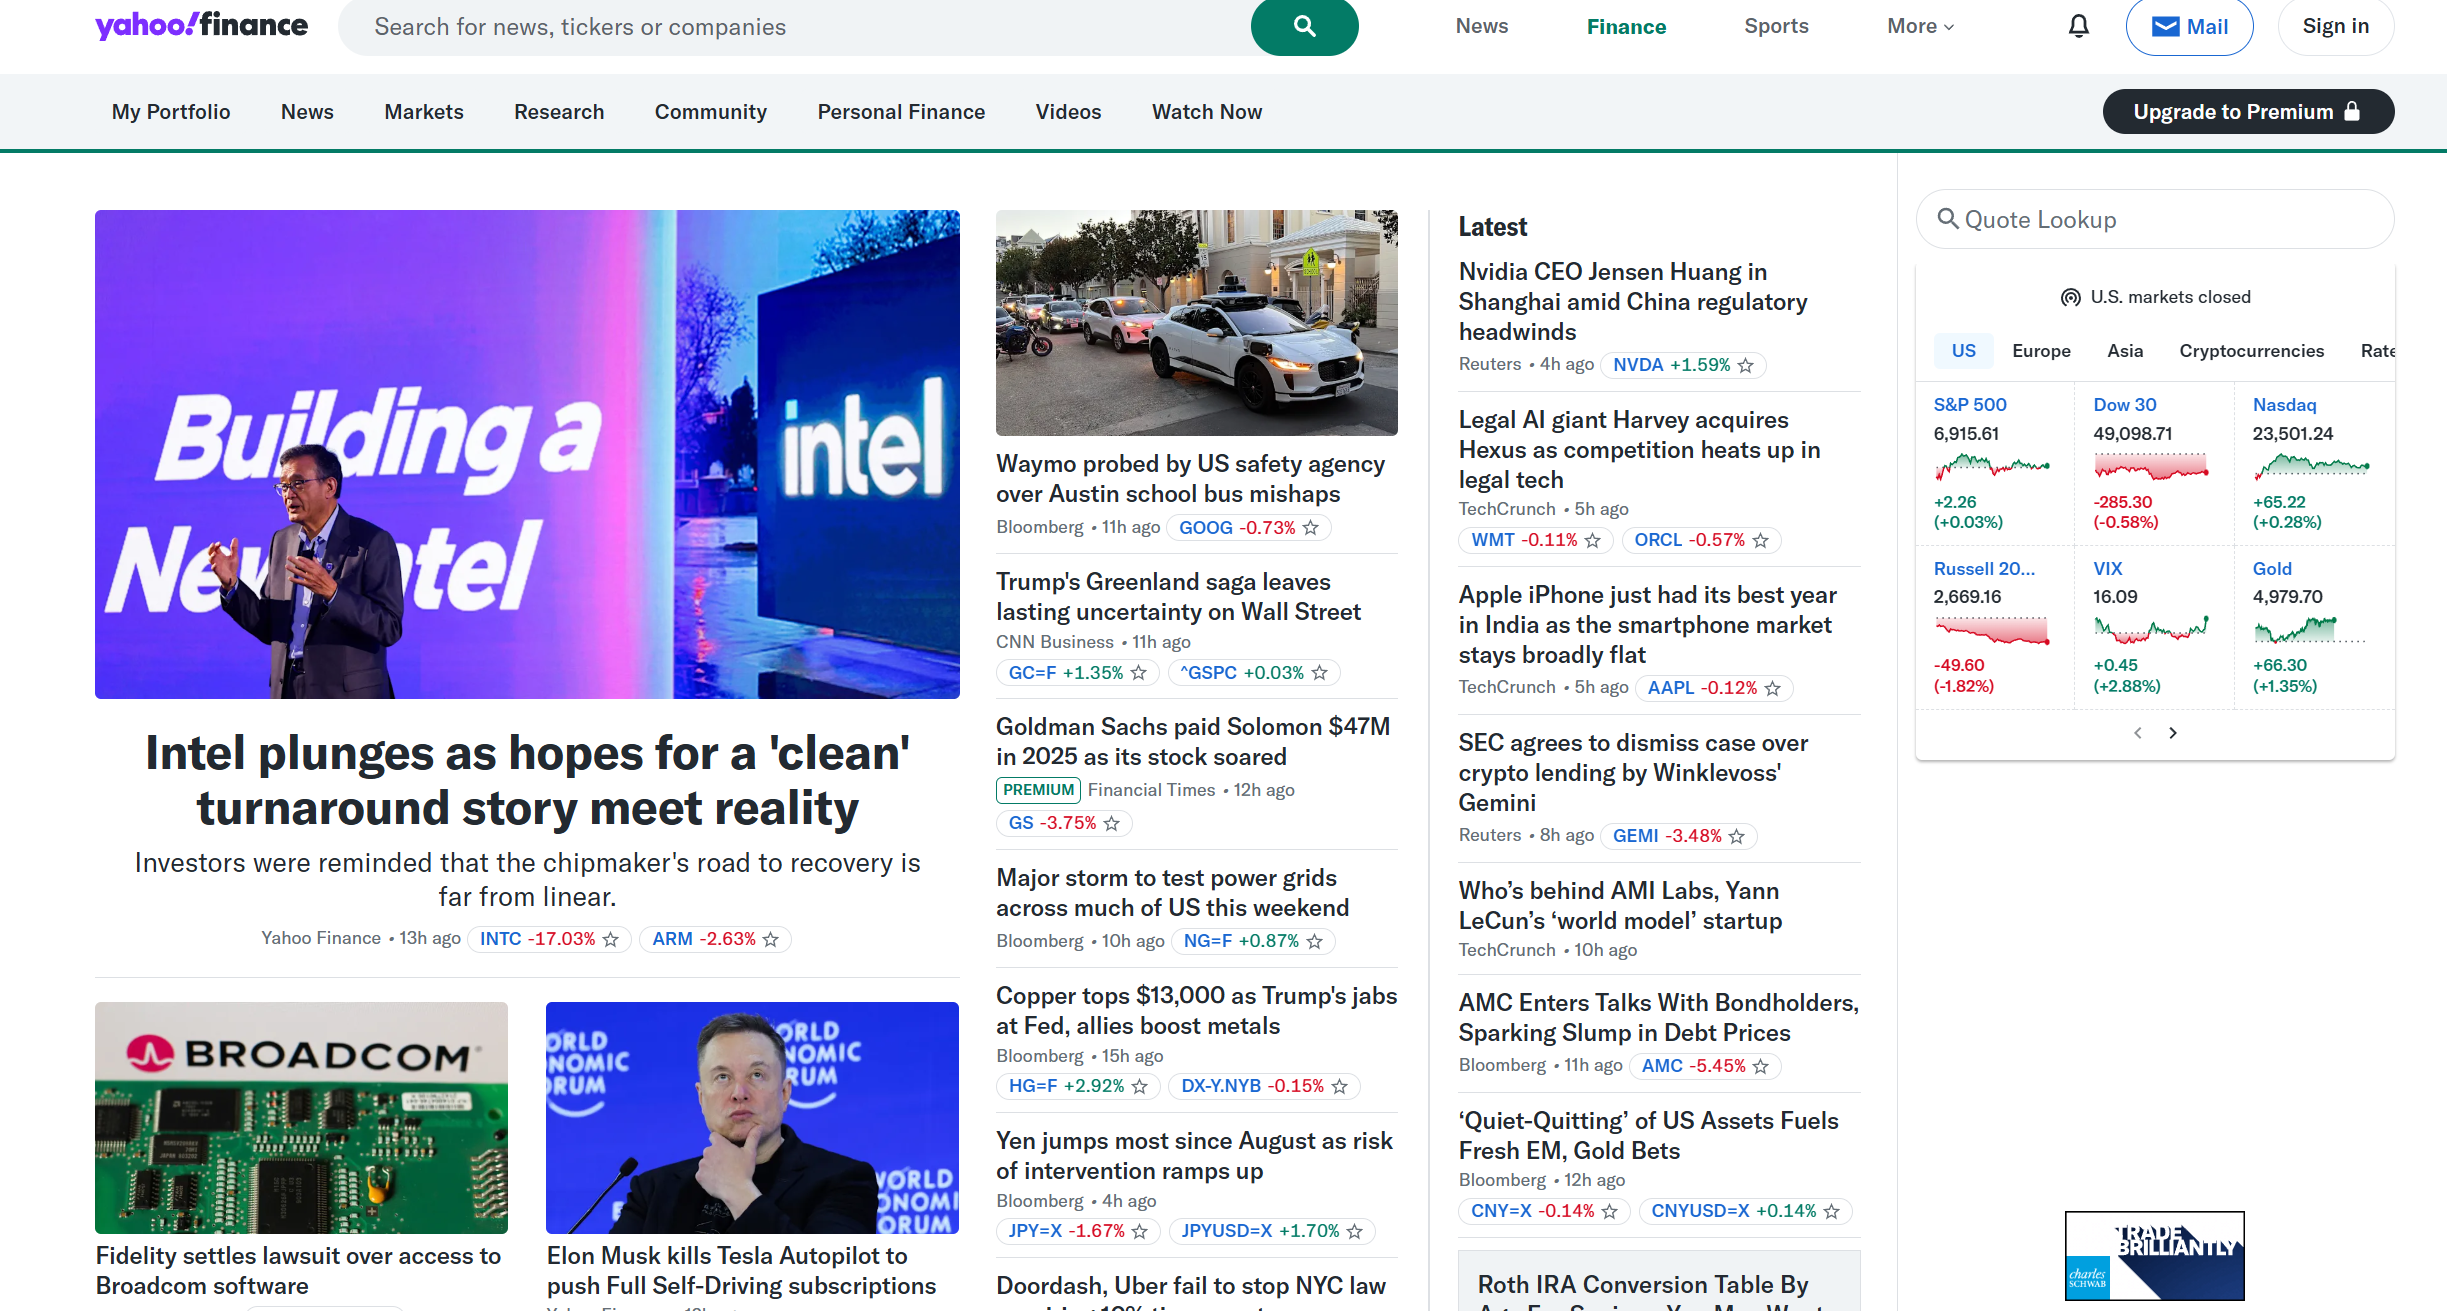
Task: Open notifications via the bell icon
Action: click(2077, 26)
